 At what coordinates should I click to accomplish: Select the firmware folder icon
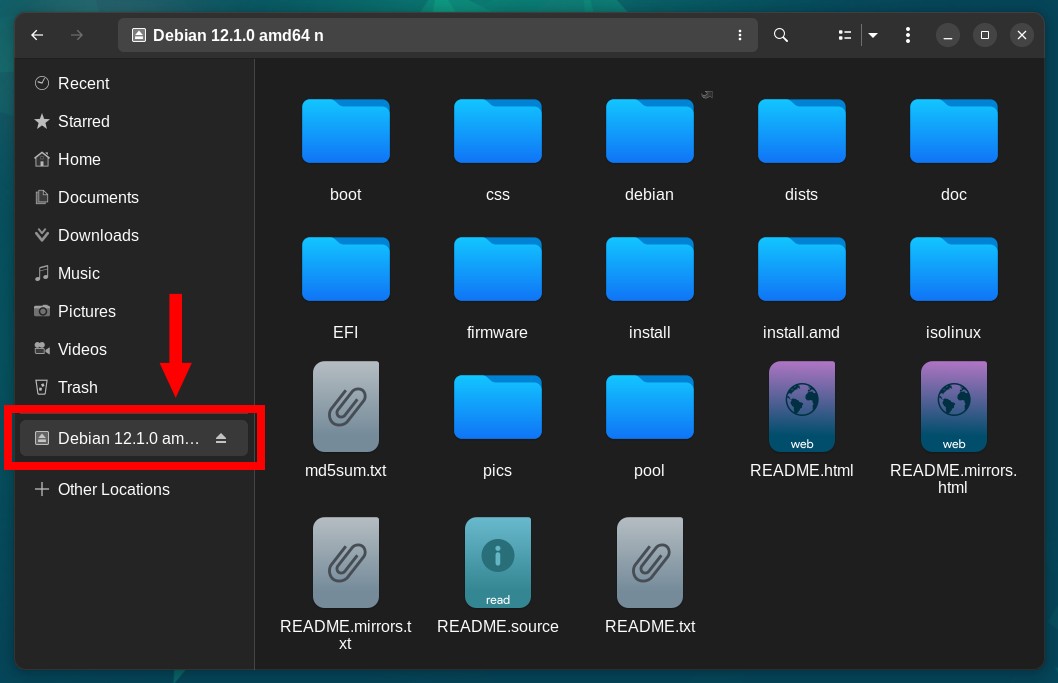pos(498,269)
